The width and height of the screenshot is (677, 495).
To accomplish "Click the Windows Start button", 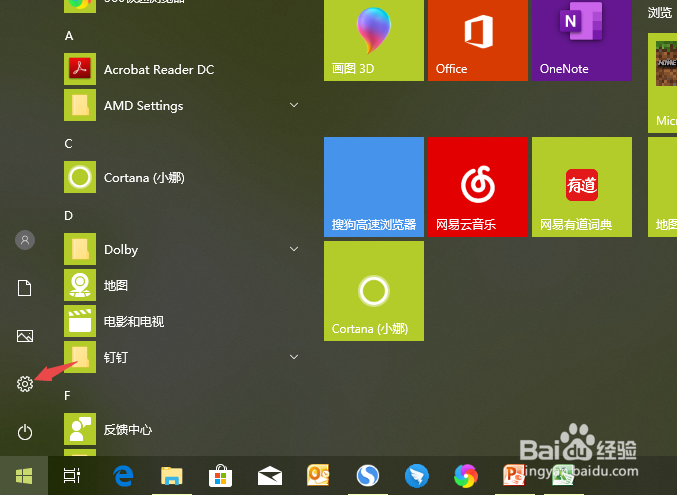I will pos(24,476).
